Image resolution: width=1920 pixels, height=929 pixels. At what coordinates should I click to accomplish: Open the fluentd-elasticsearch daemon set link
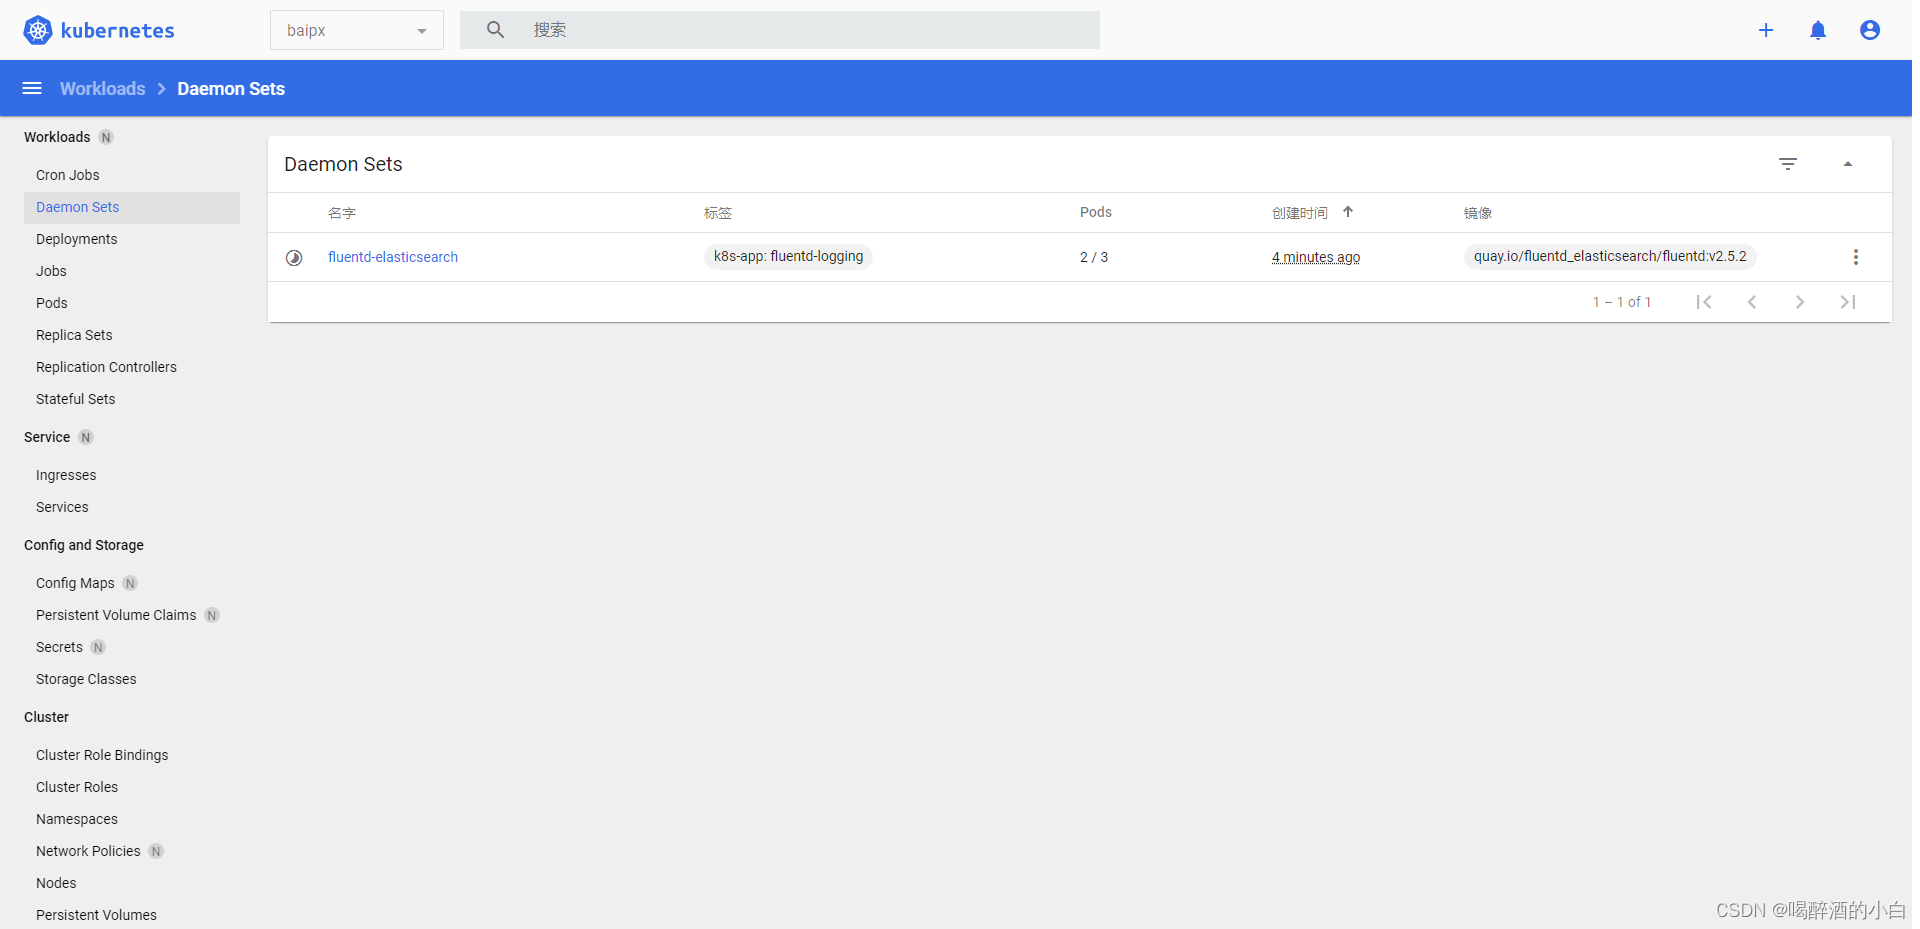click(393, 257)
